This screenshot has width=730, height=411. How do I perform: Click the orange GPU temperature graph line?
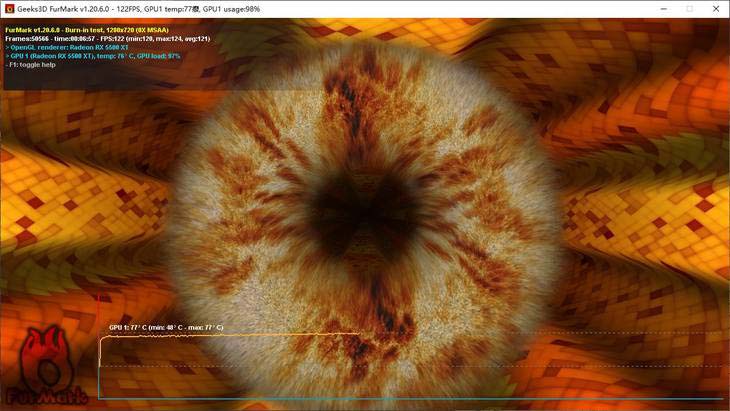(x=229, y=335)
